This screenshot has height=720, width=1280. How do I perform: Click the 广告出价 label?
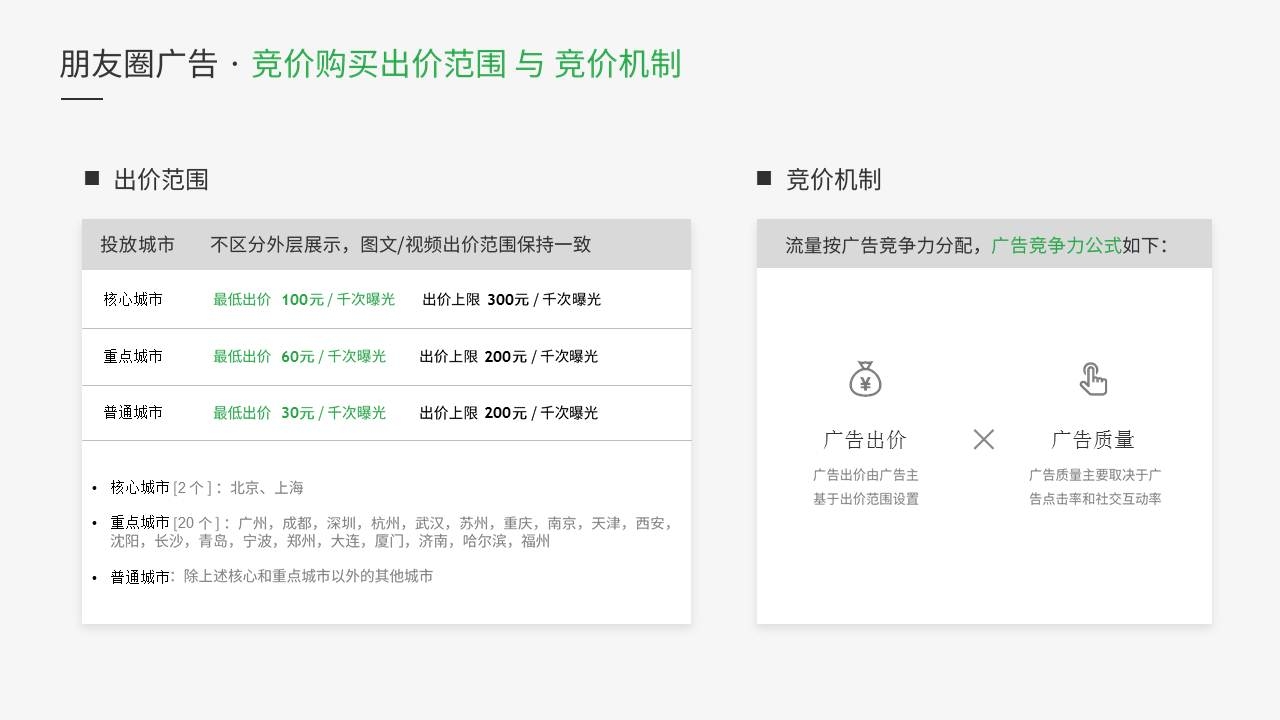point(865,439)
